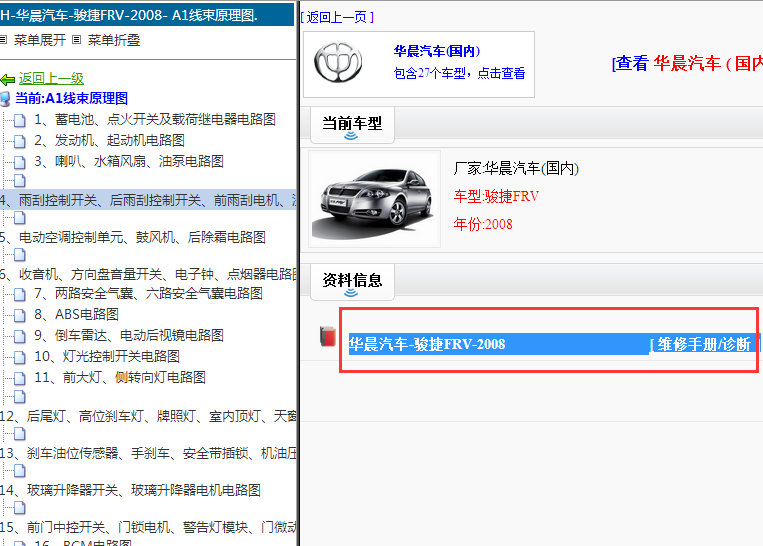Click the shield icon beside 当前:A1线束原理图
Screen dimensions: 763x546
pos(5,99)
